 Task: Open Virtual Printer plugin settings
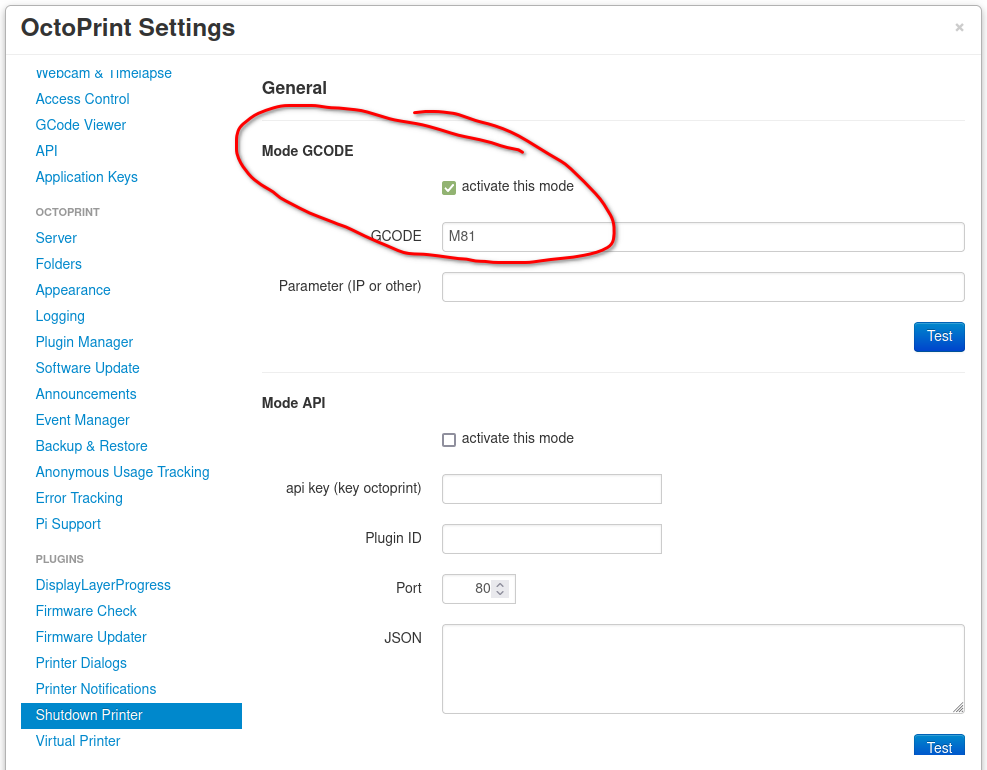tap(77, 741)
